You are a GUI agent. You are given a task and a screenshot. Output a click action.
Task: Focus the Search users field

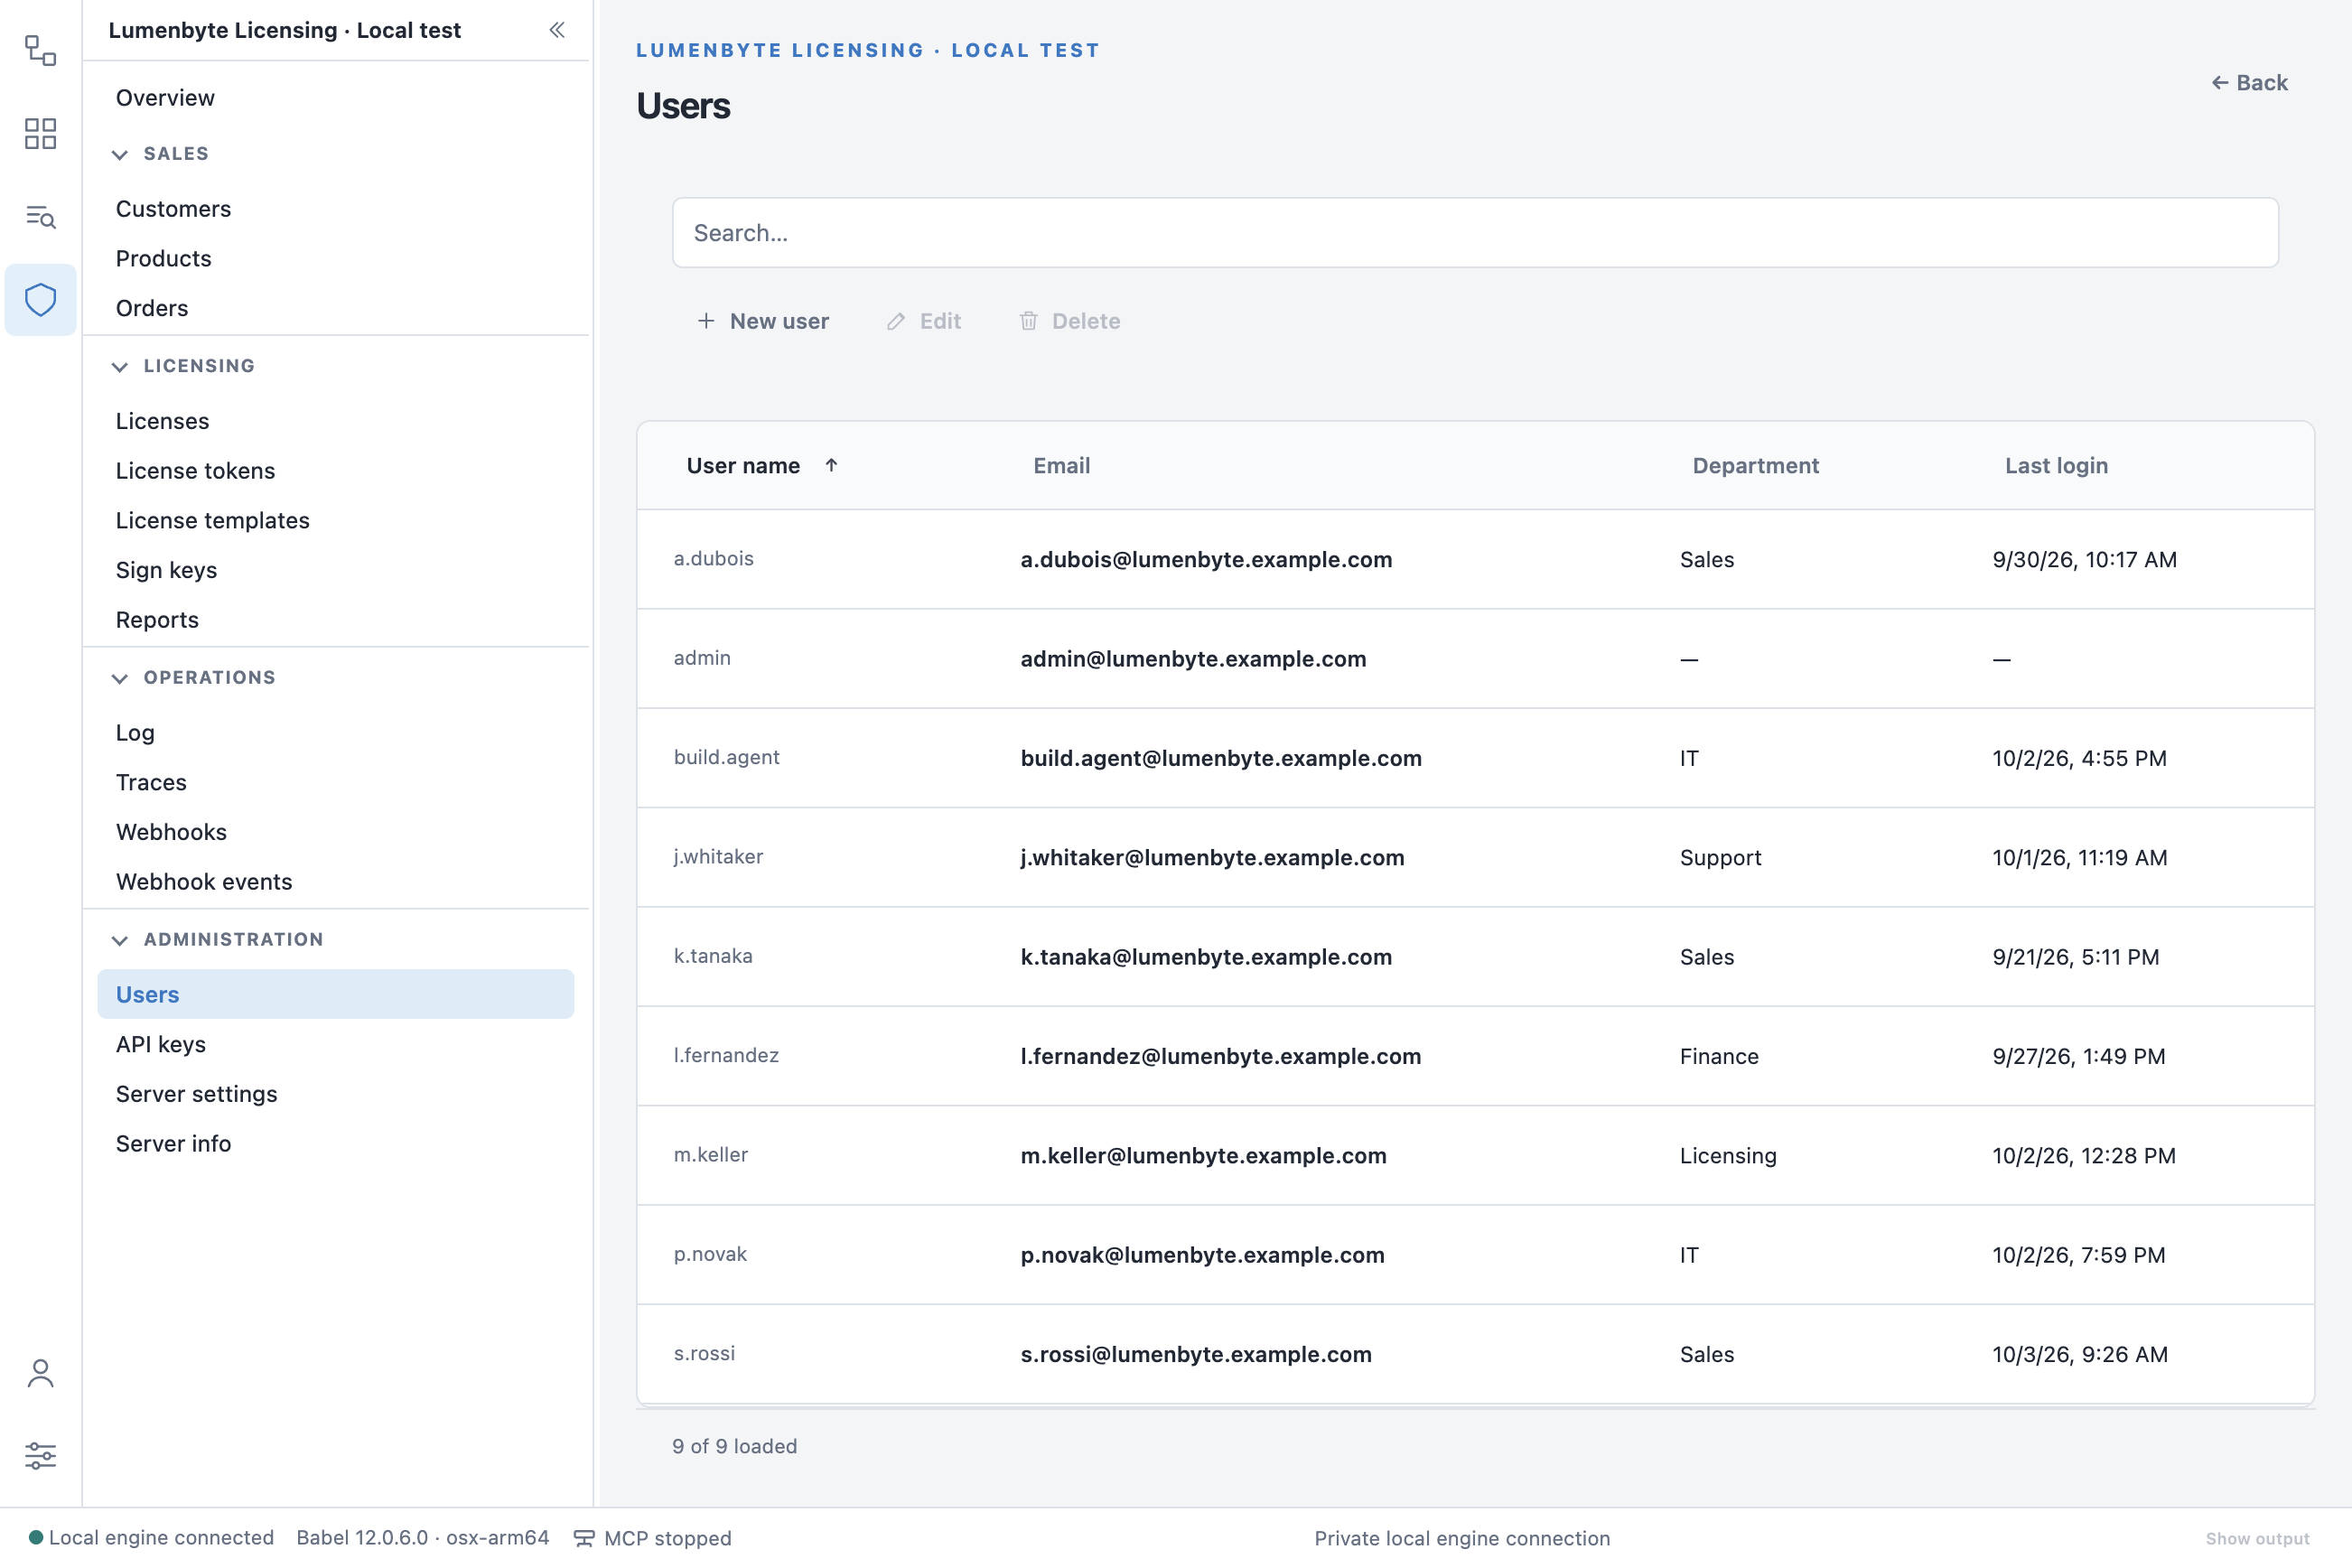[x=1475, y=232]
